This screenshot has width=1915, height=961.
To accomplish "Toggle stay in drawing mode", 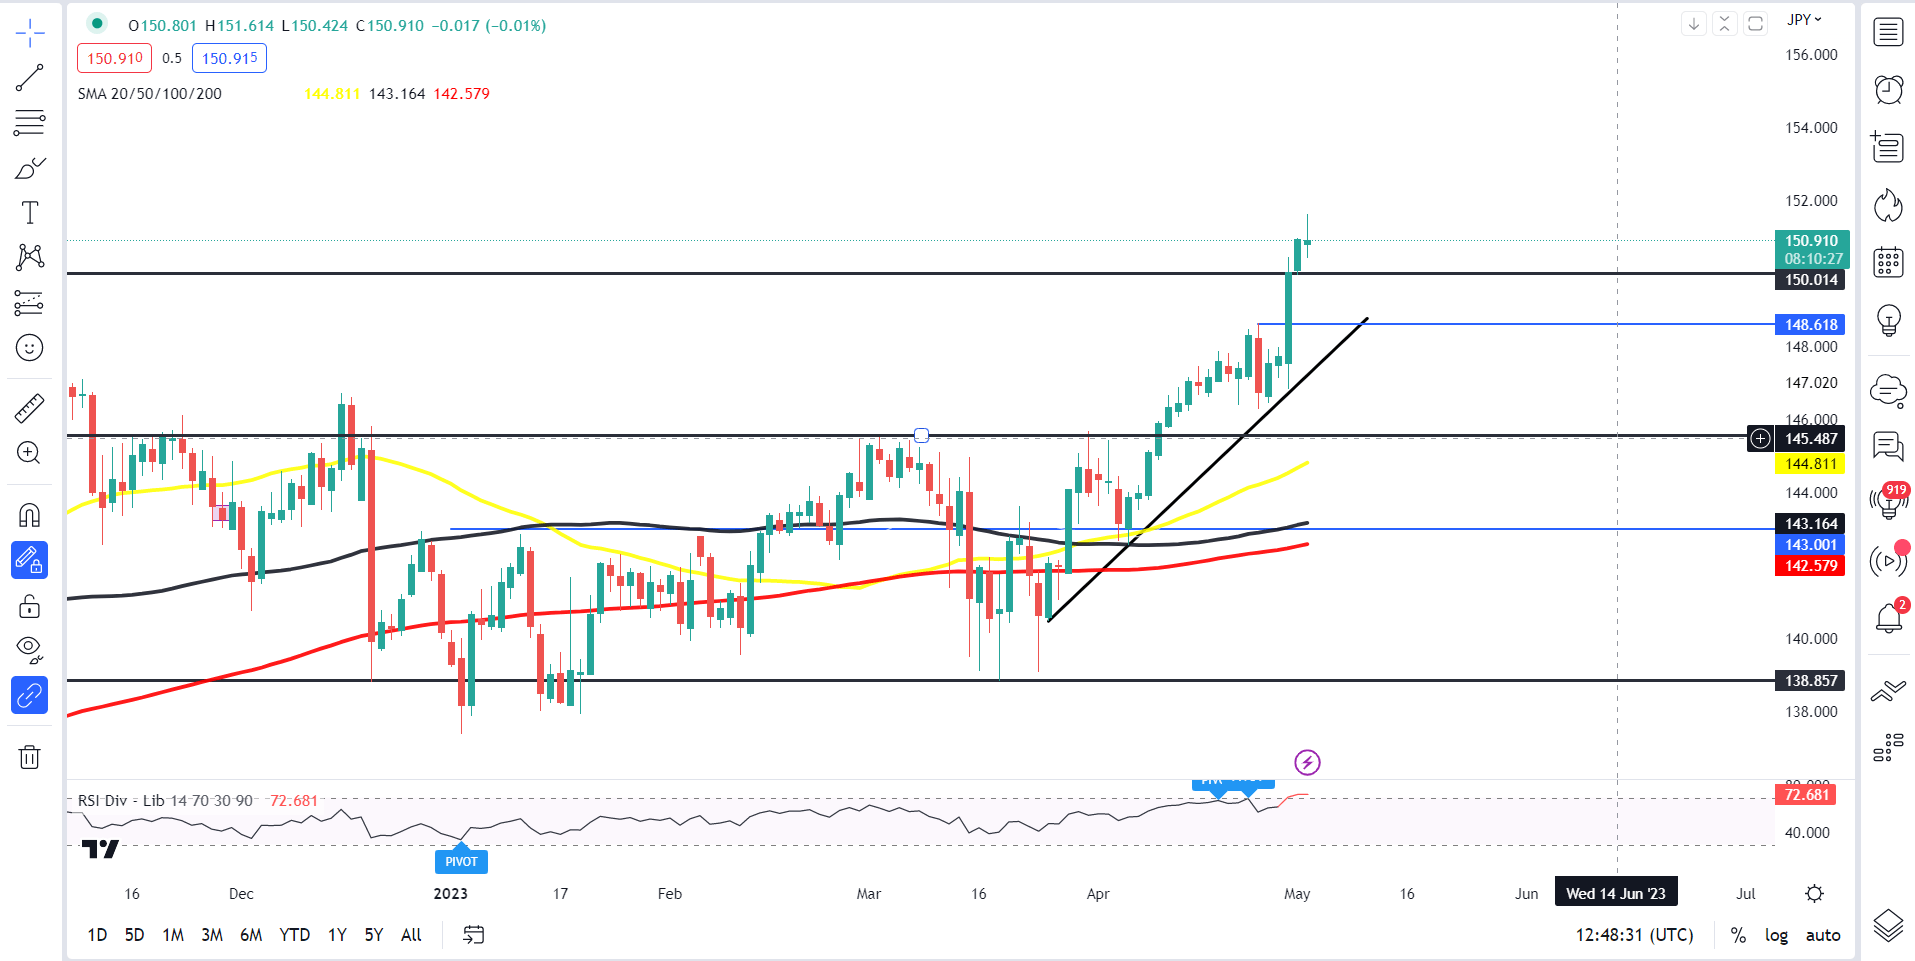I will 30,561.
